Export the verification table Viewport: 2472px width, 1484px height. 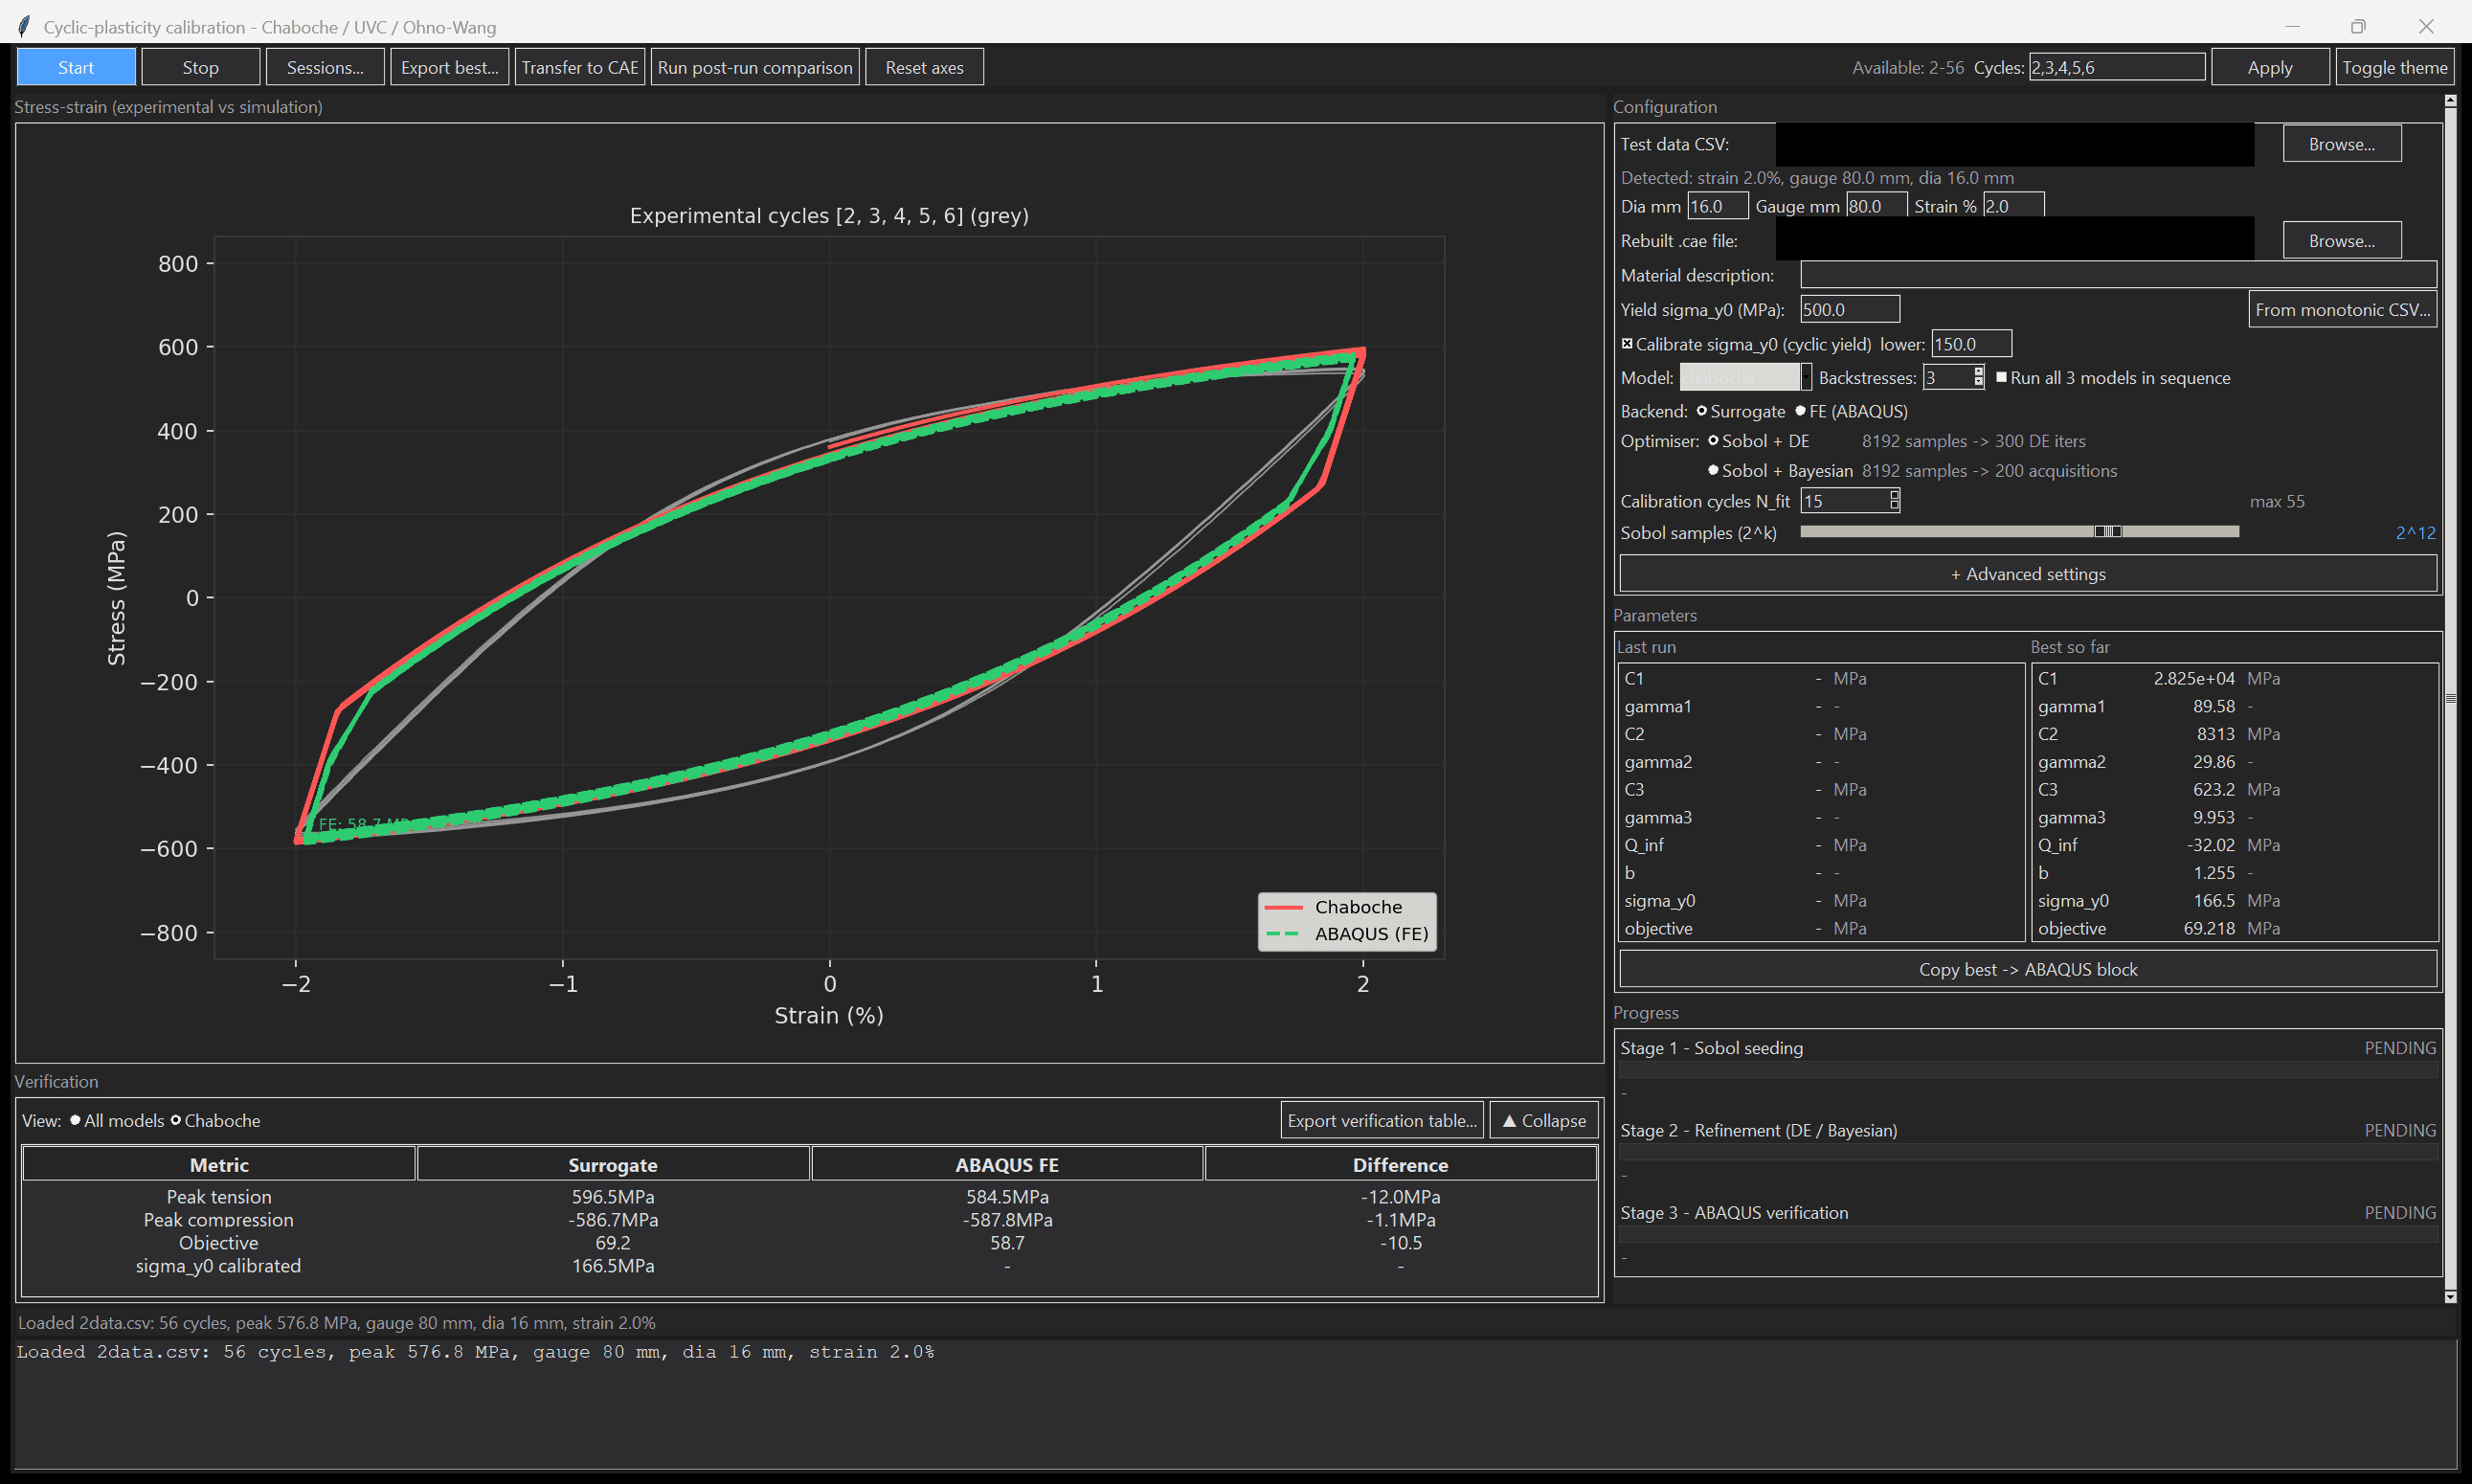point(1382,1120)
